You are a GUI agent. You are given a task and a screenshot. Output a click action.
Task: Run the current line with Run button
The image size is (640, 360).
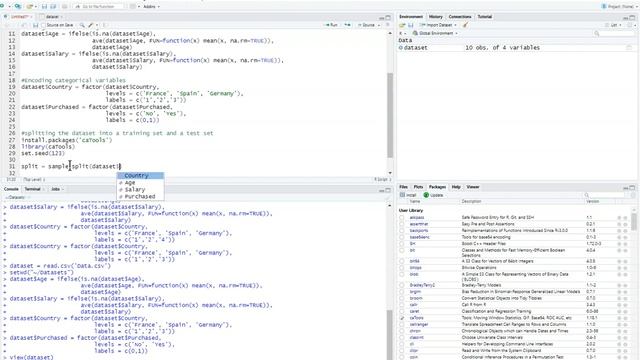(331, 25)
